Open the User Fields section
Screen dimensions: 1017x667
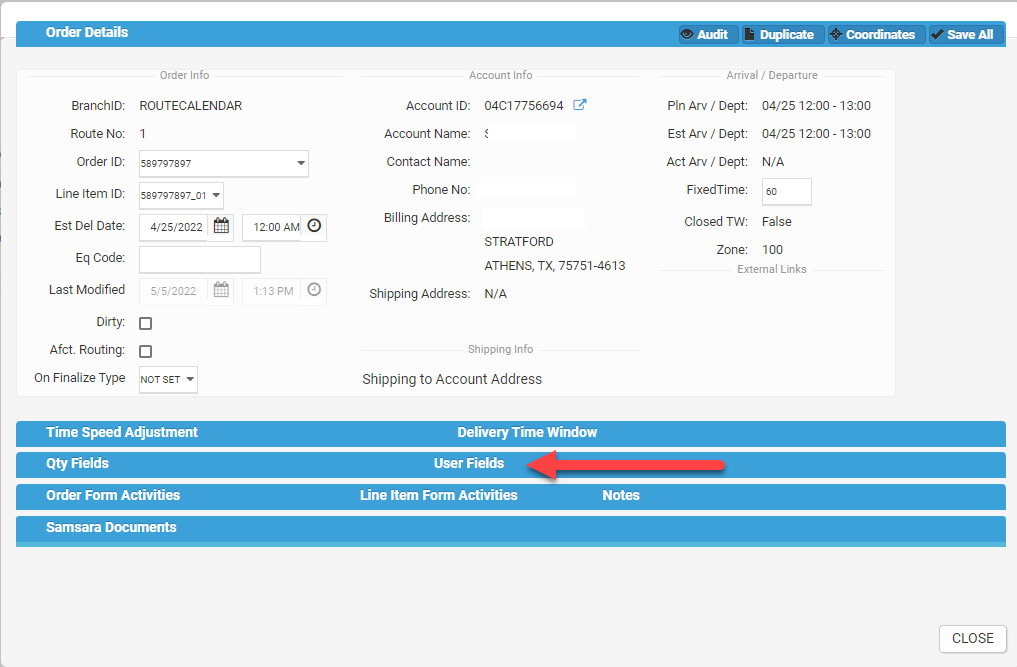[x=469, y=463]
